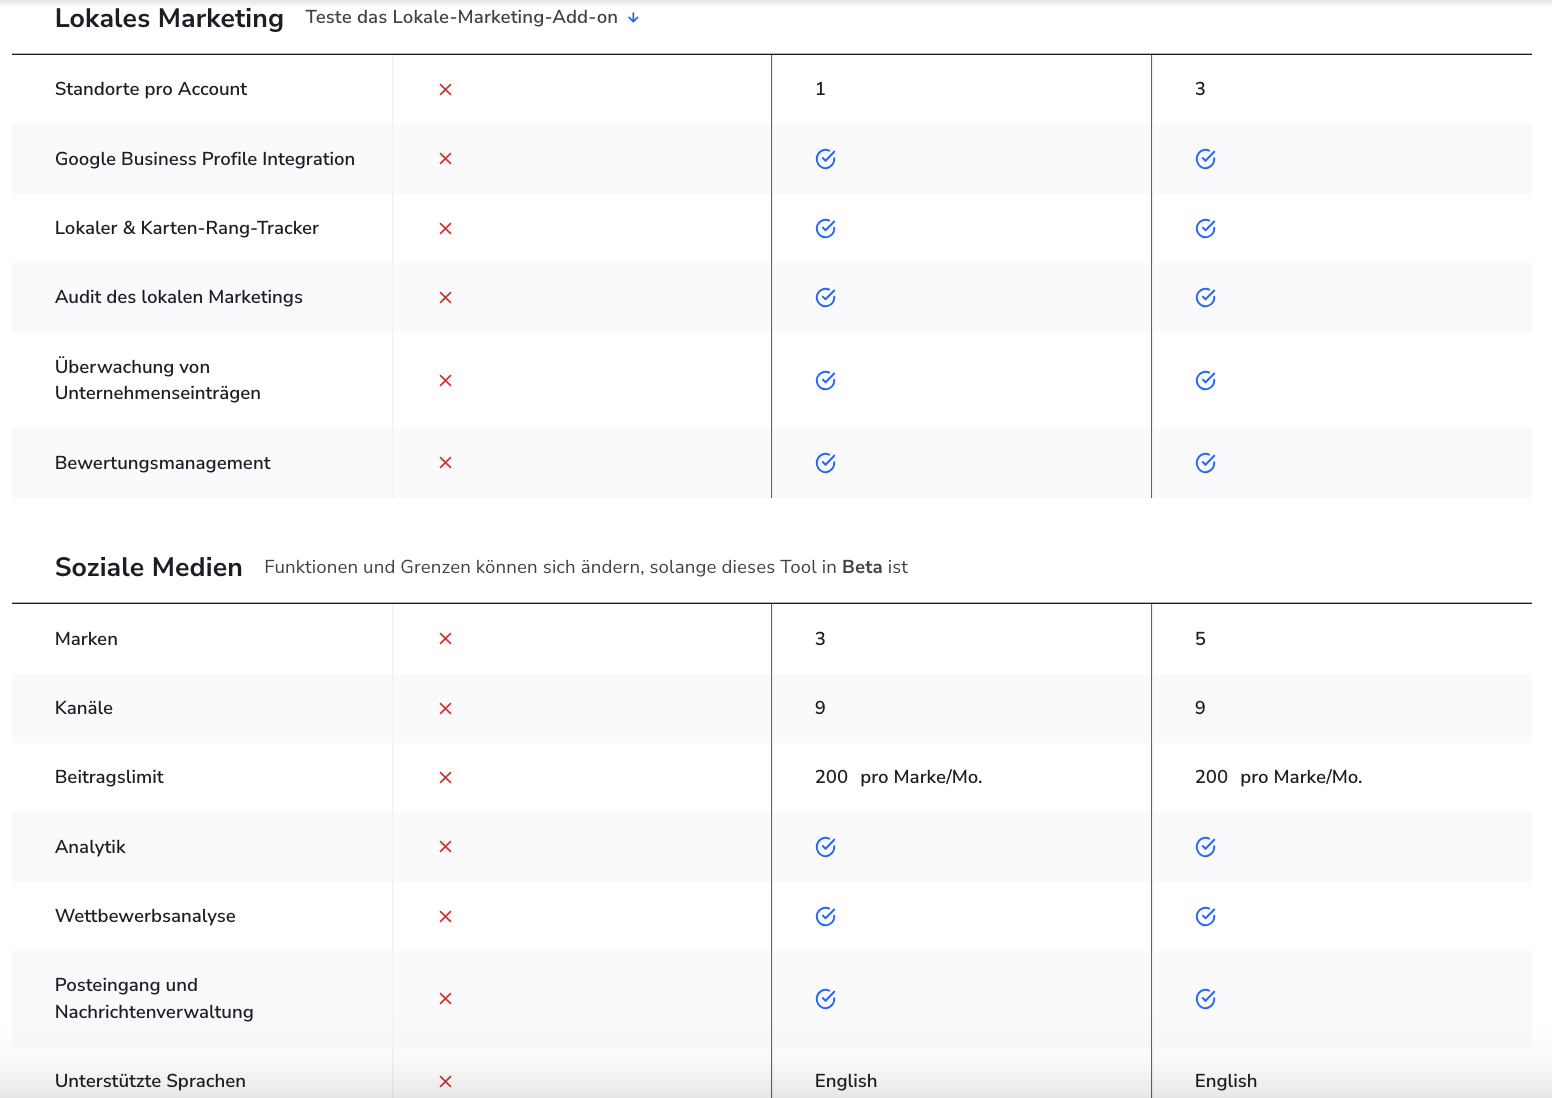Click the 'Beitragslimit' row label

pos(109,777)
